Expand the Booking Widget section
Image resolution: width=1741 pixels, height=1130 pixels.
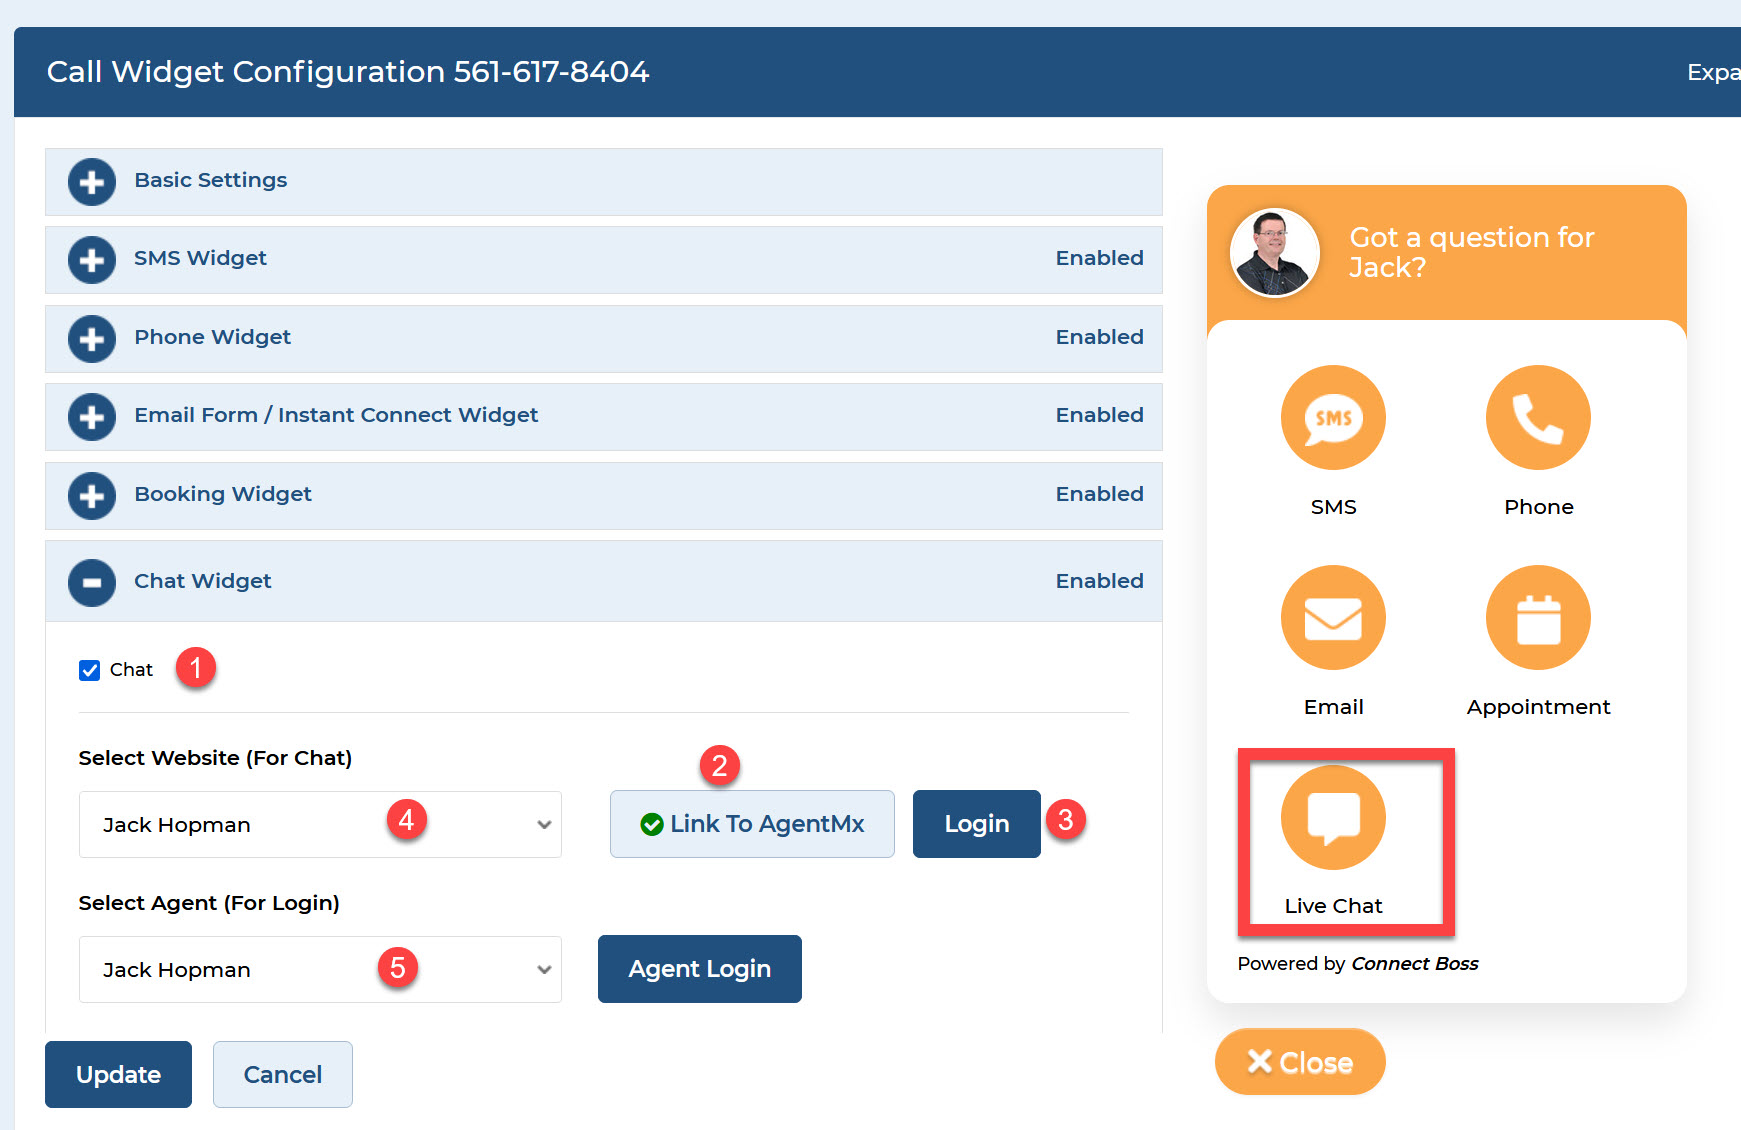[x=92, y=496]
